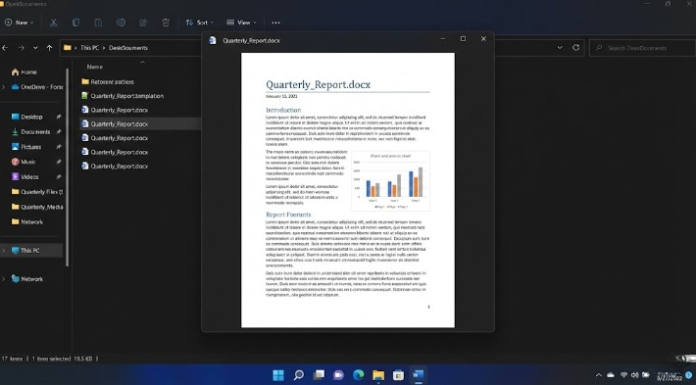Open the Sort options dropdown
Image resolution: width=696 pixels, height=385 pixels.
pos(199,23)
